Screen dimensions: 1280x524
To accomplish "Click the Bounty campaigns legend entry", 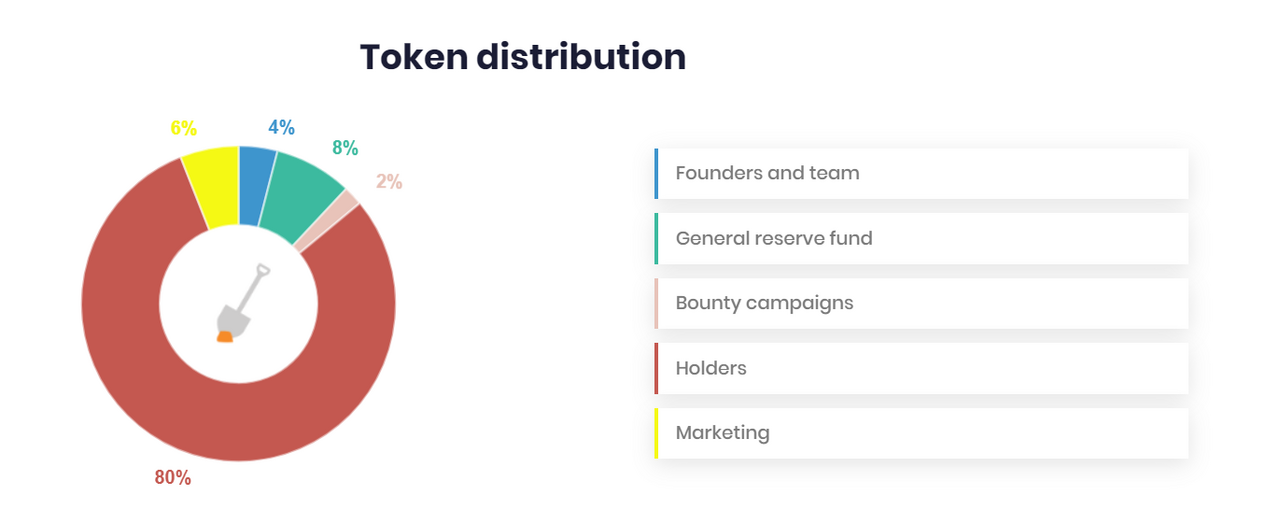I will 764,303.
